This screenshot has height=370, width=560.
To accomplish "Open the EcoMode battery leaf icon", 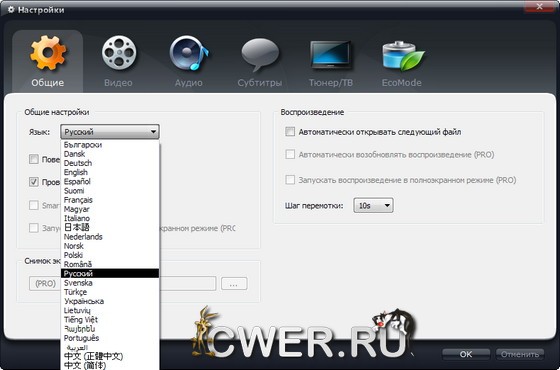I will [403, 55].
